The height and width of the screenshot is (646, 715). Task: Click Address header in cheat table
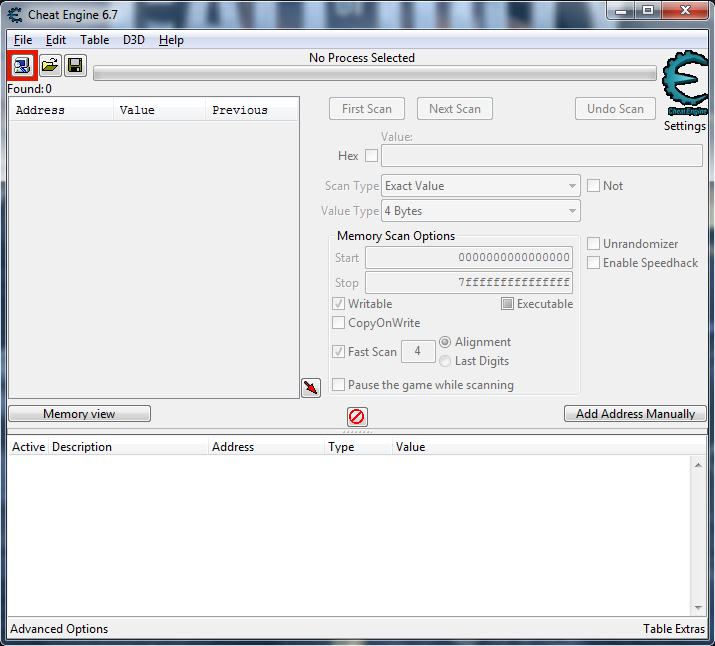[x=267, y=447]
